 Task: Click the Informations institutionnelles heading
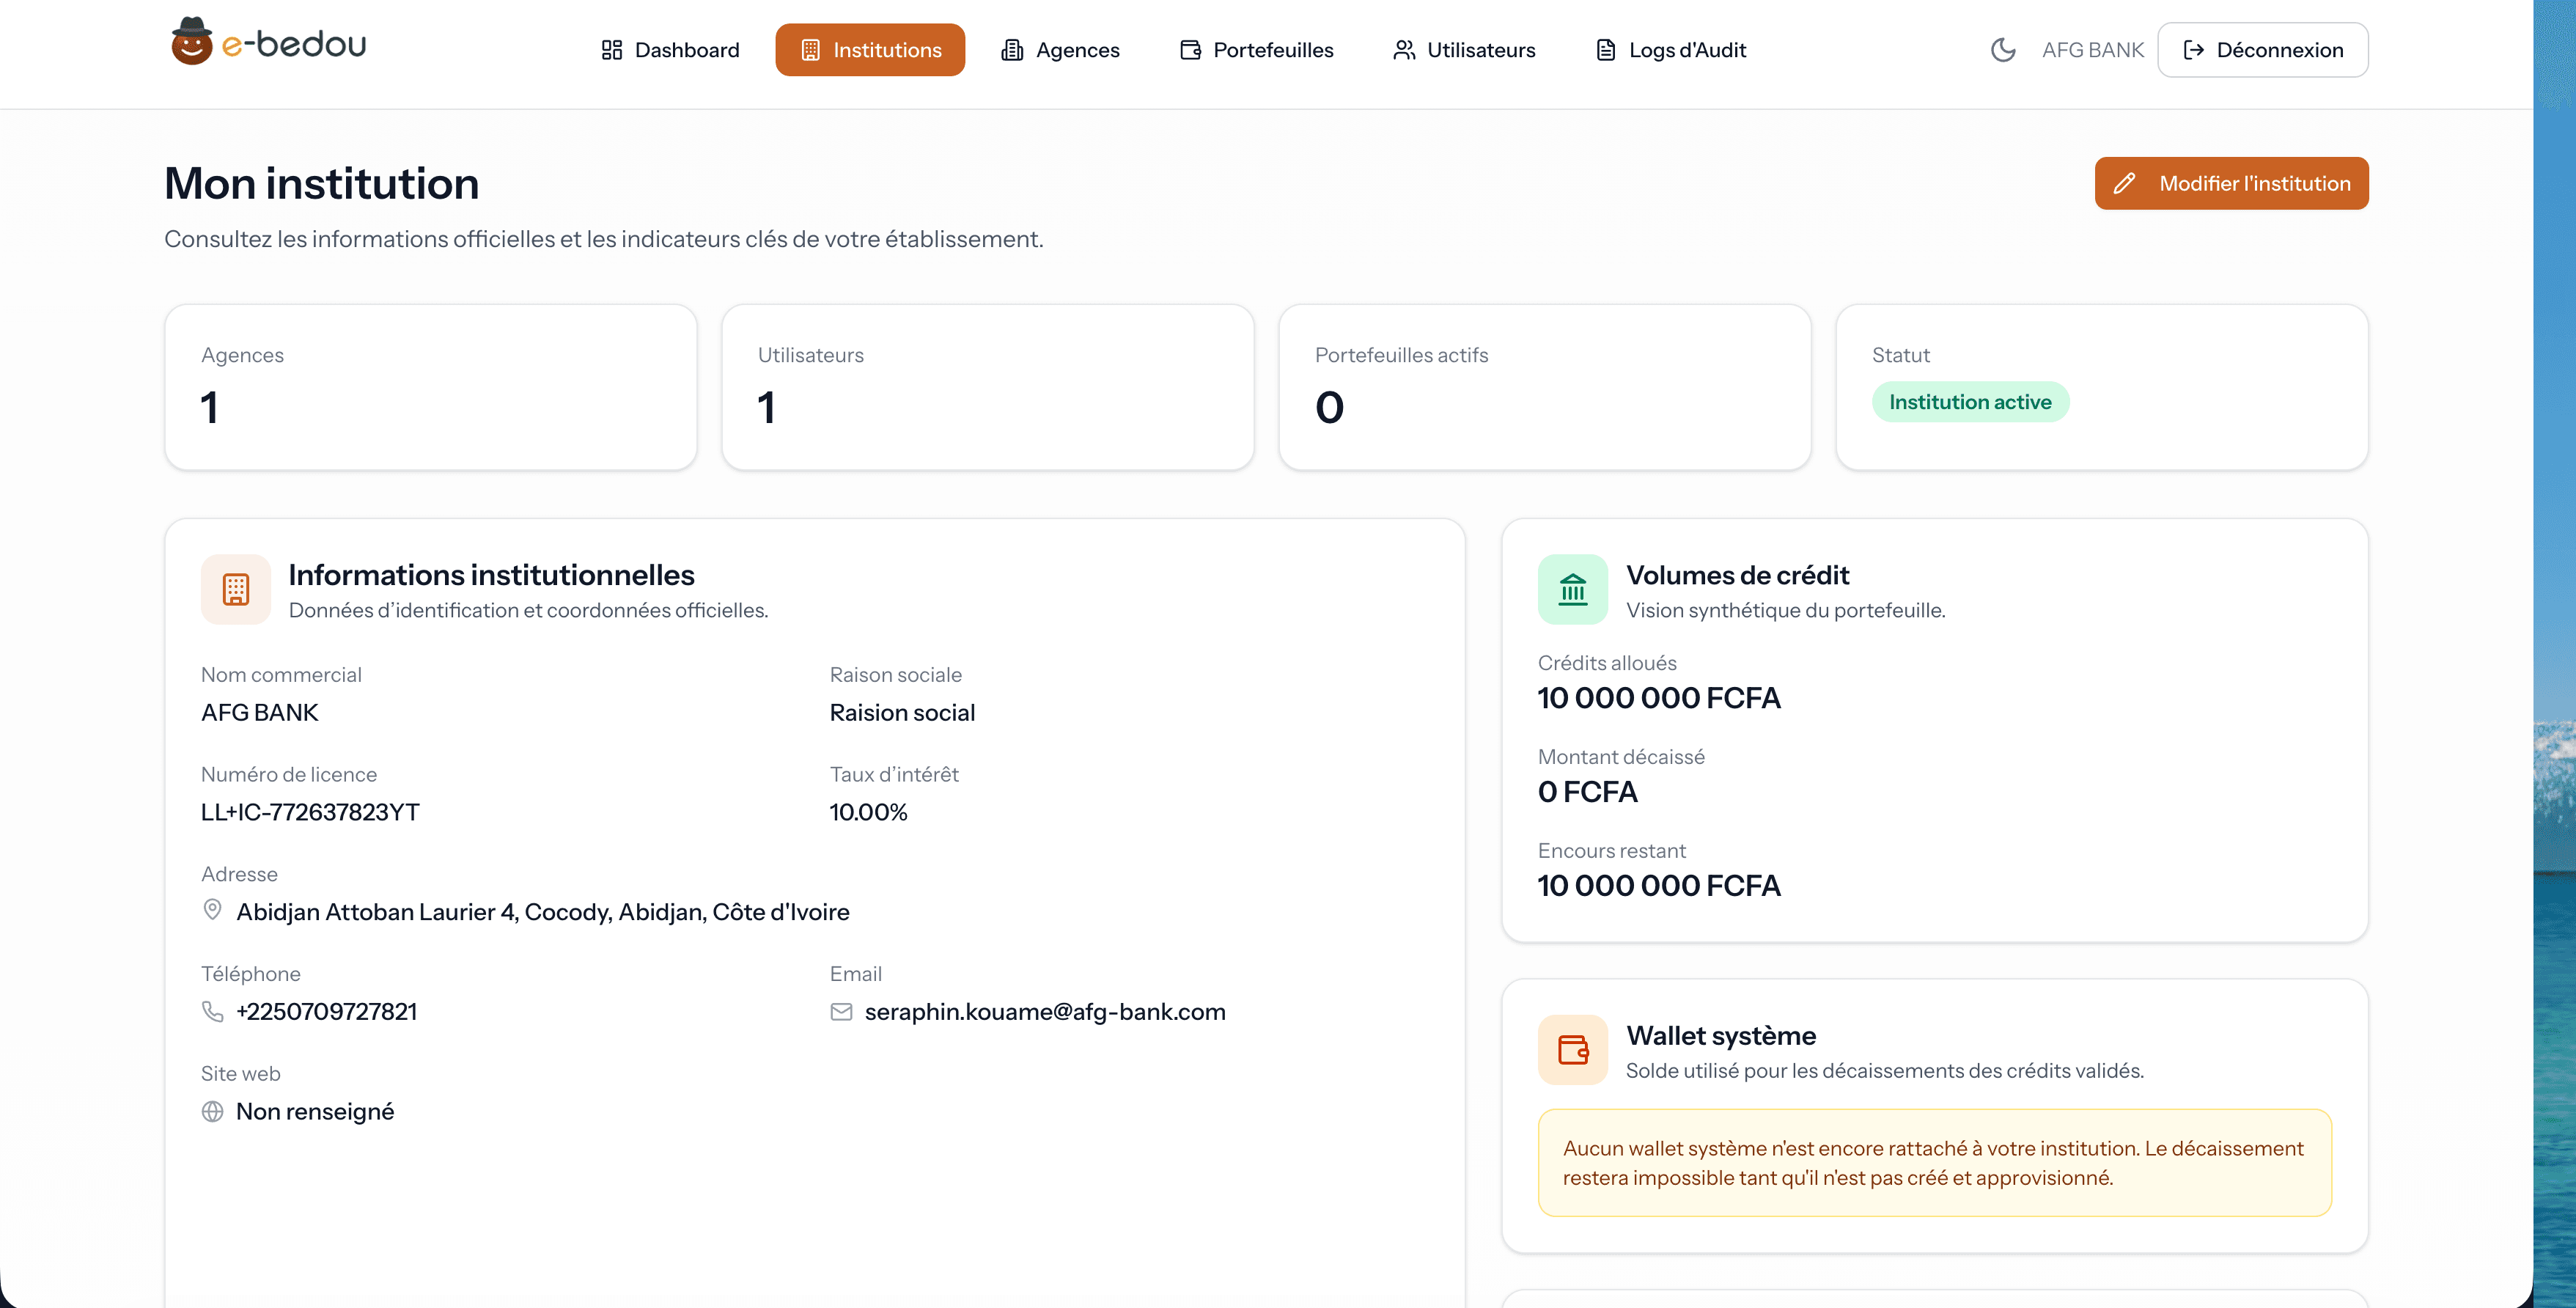click(x=492, y=575)
